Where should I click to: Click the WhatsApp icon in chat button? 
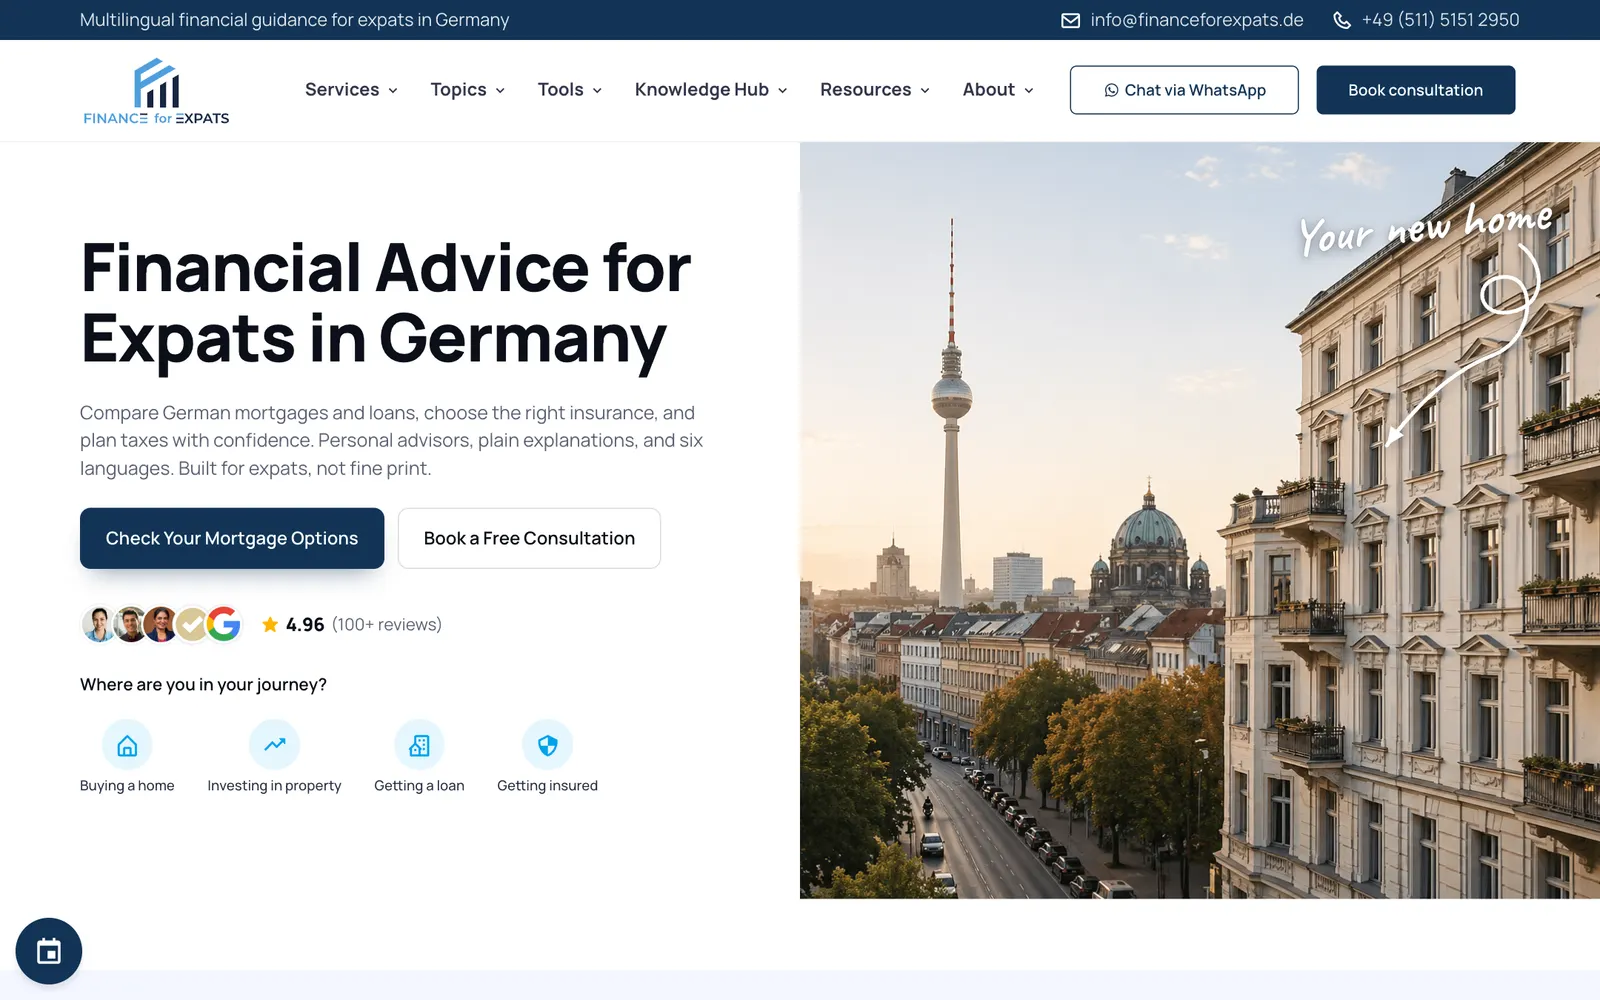pos(1111,90)
